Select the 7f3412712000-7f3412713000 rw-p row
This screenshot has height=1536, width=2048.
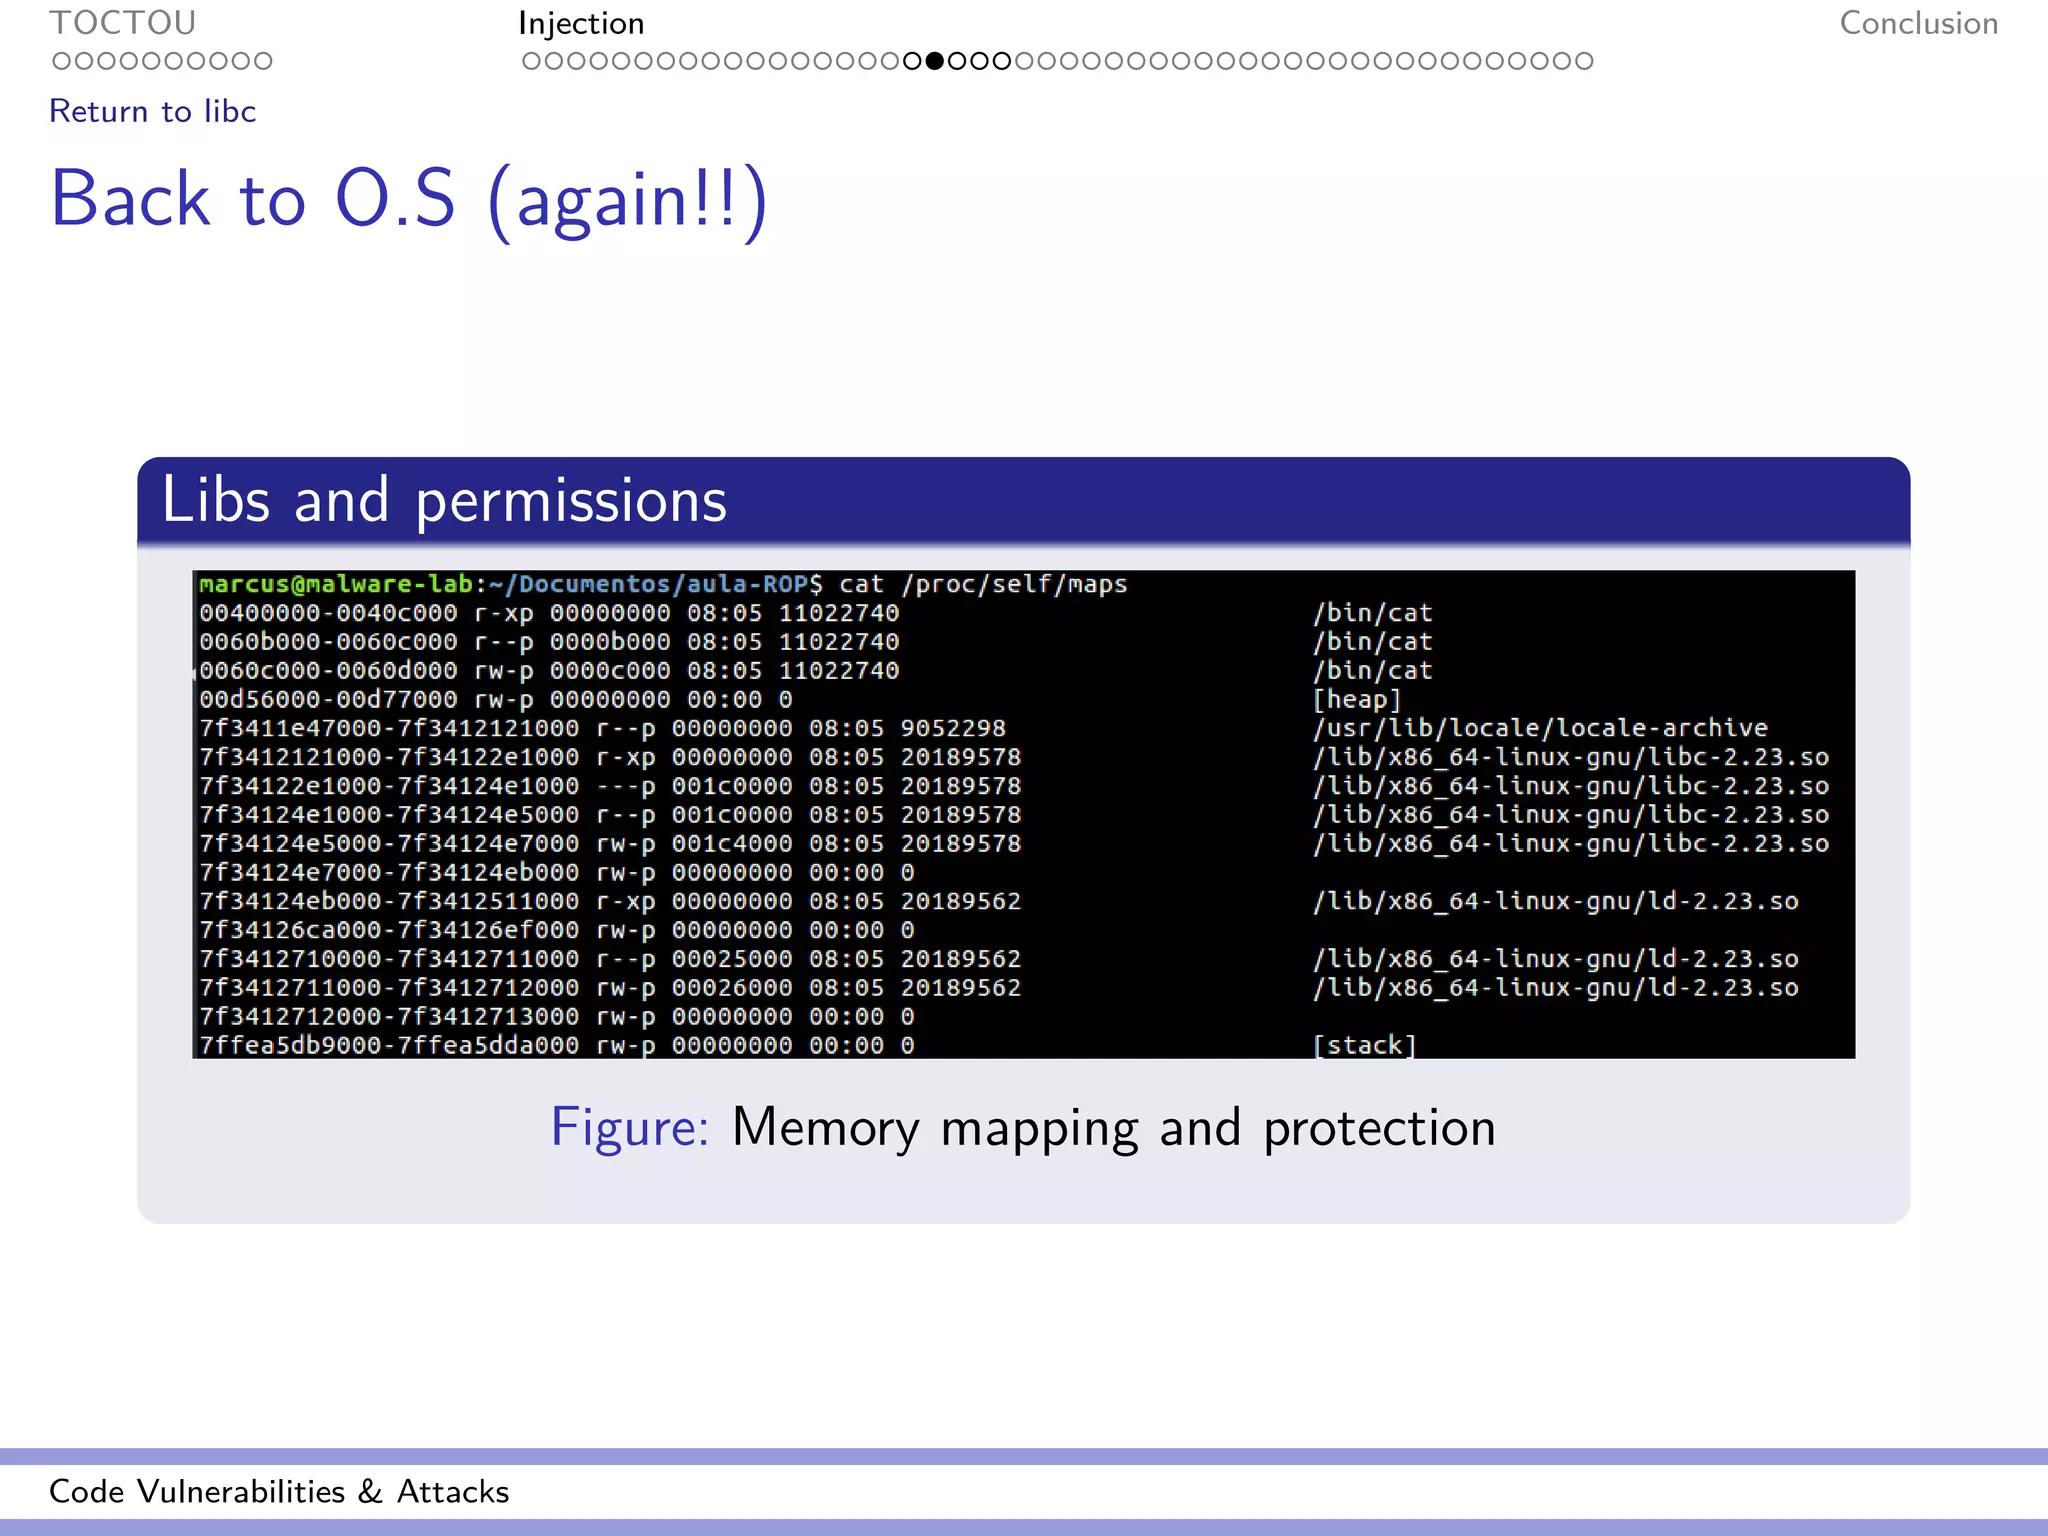pyautogui.click(x=557, y=1017)
